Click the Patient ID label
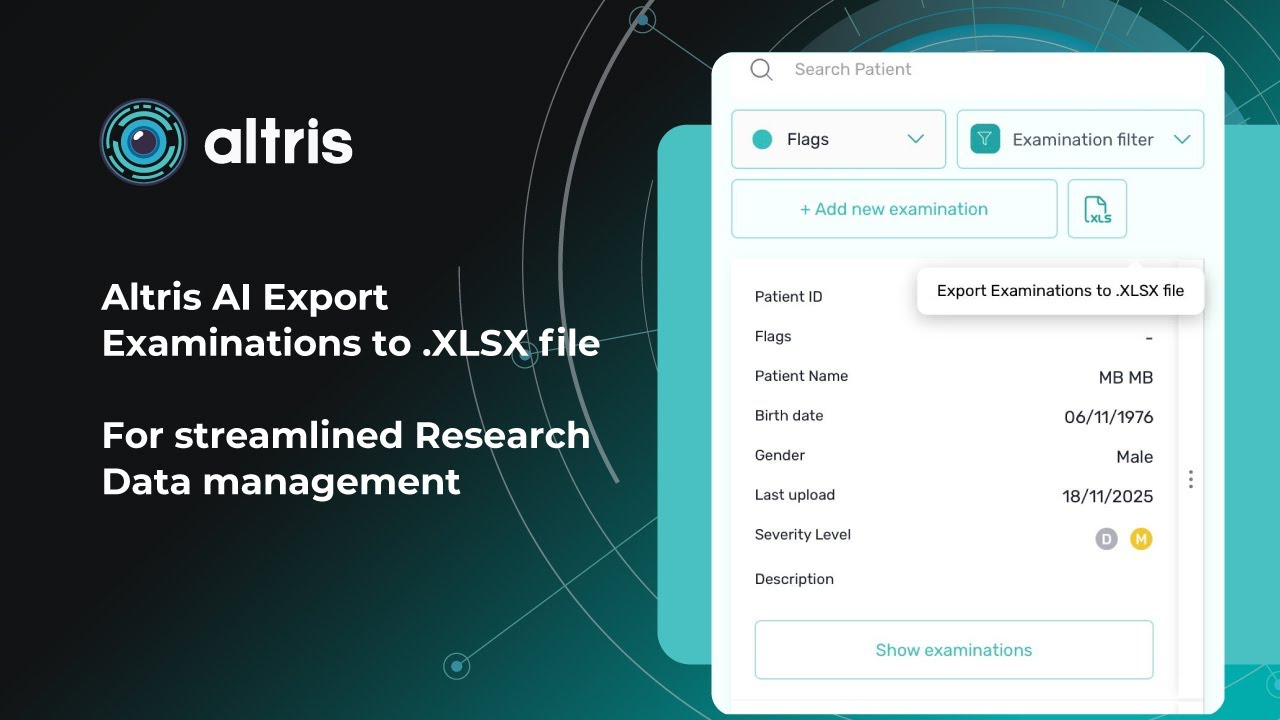 coord(788,297)
